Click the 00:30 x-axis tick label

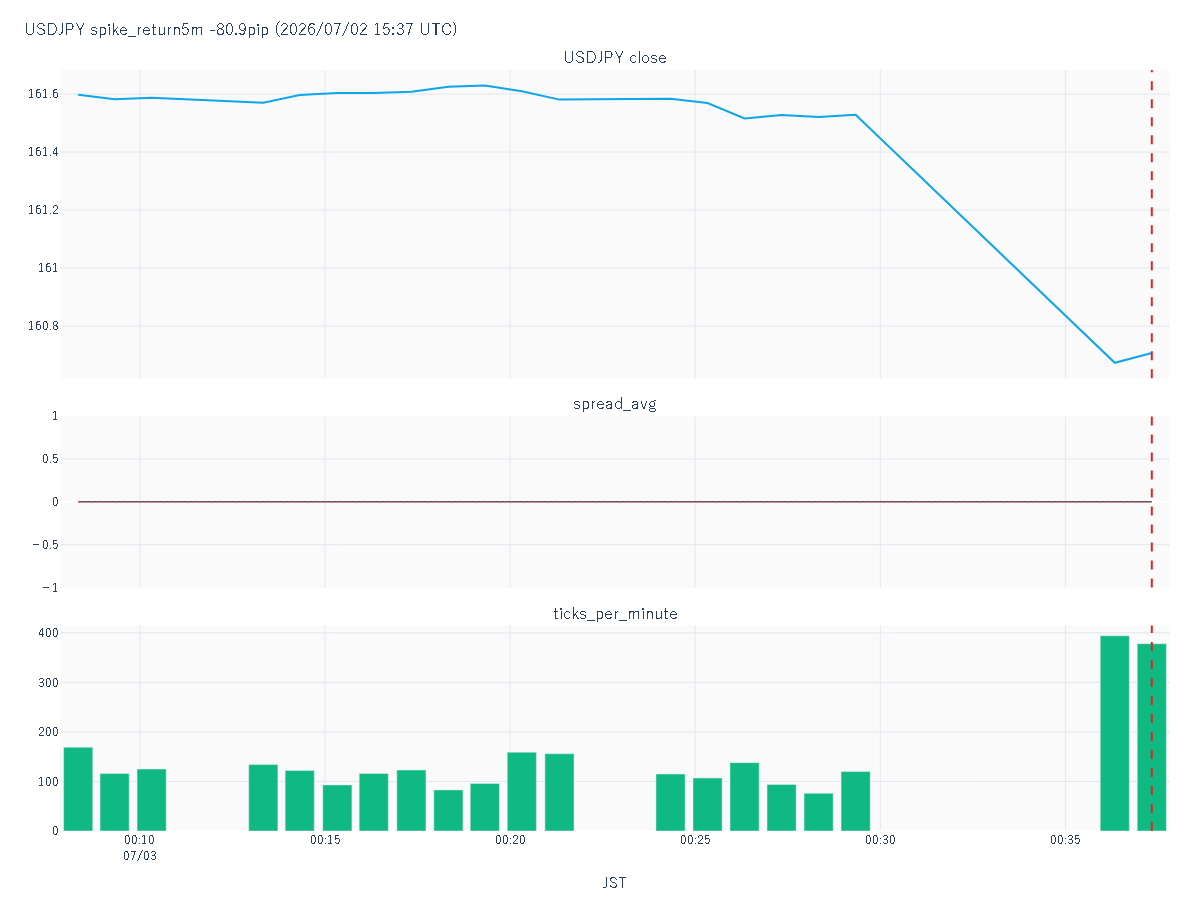coord(880,841)
